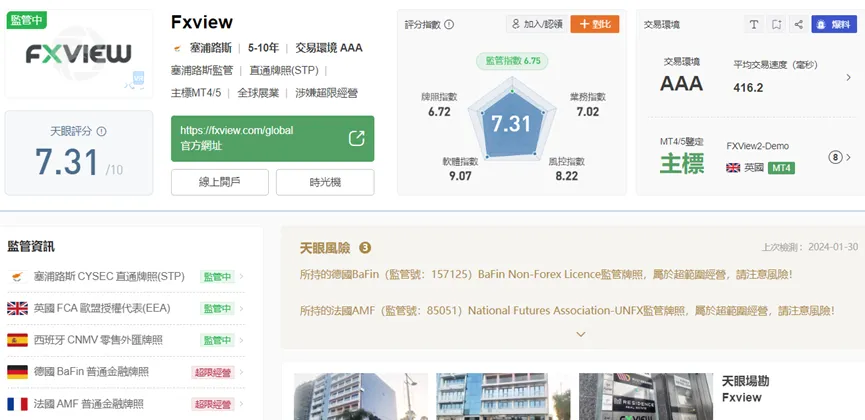Click the AMF 85051 risk warning text
The image size is (865, 420).
click(567, 311)
